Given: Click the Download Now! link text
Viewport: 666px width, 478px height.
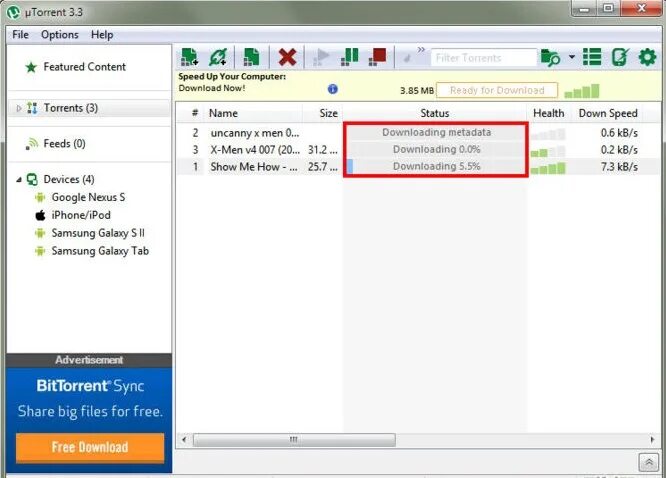Looking at the screenshot, I should tap(212, 88).
